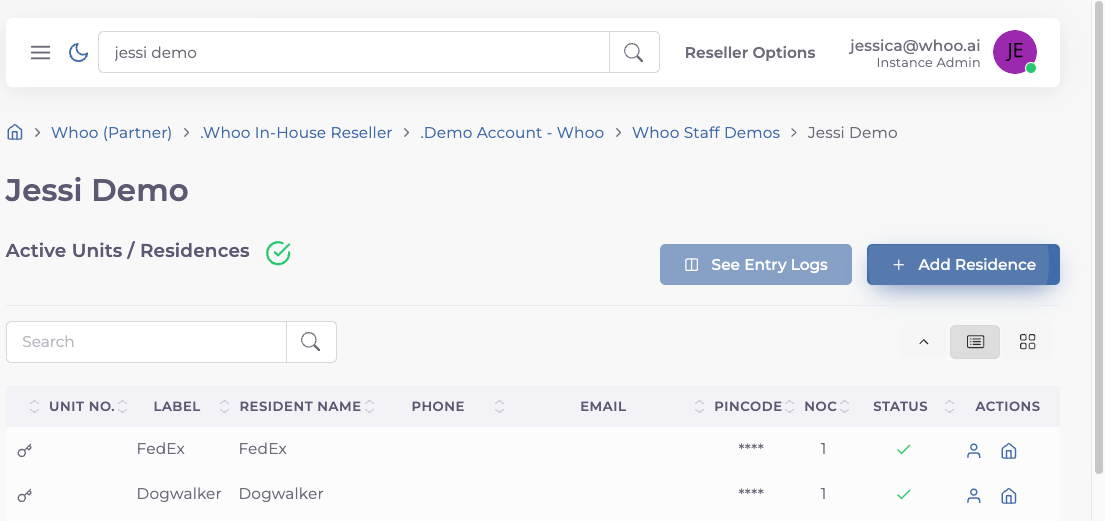Viewport: 1105px width, 521px height.
Task: Click the residences search magnifier button
Action: coord(311,342)
